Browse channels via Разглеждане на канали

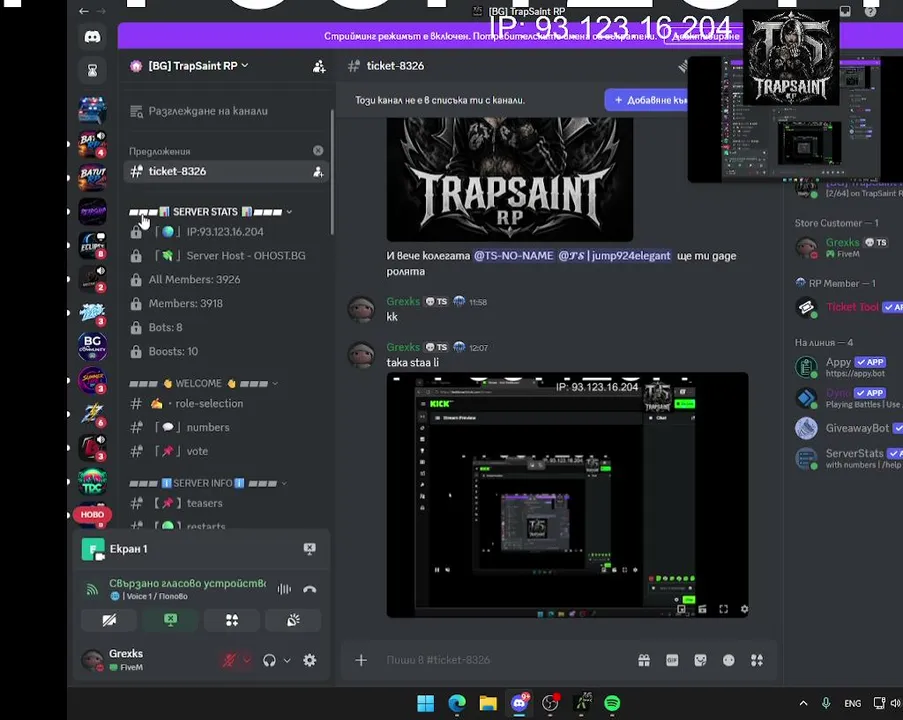pyautogui.click(x=226, y=111)
